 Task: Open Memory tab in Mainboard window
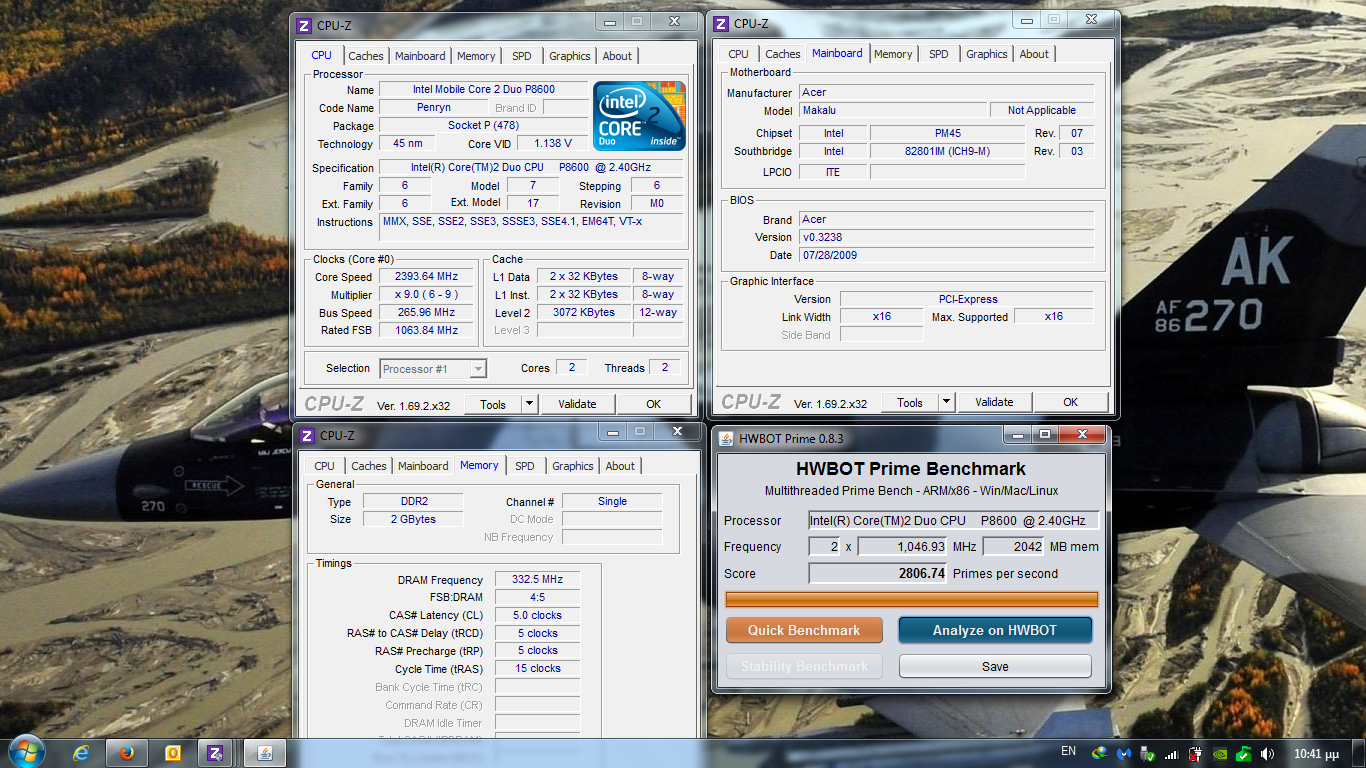(x=893, y=54)
